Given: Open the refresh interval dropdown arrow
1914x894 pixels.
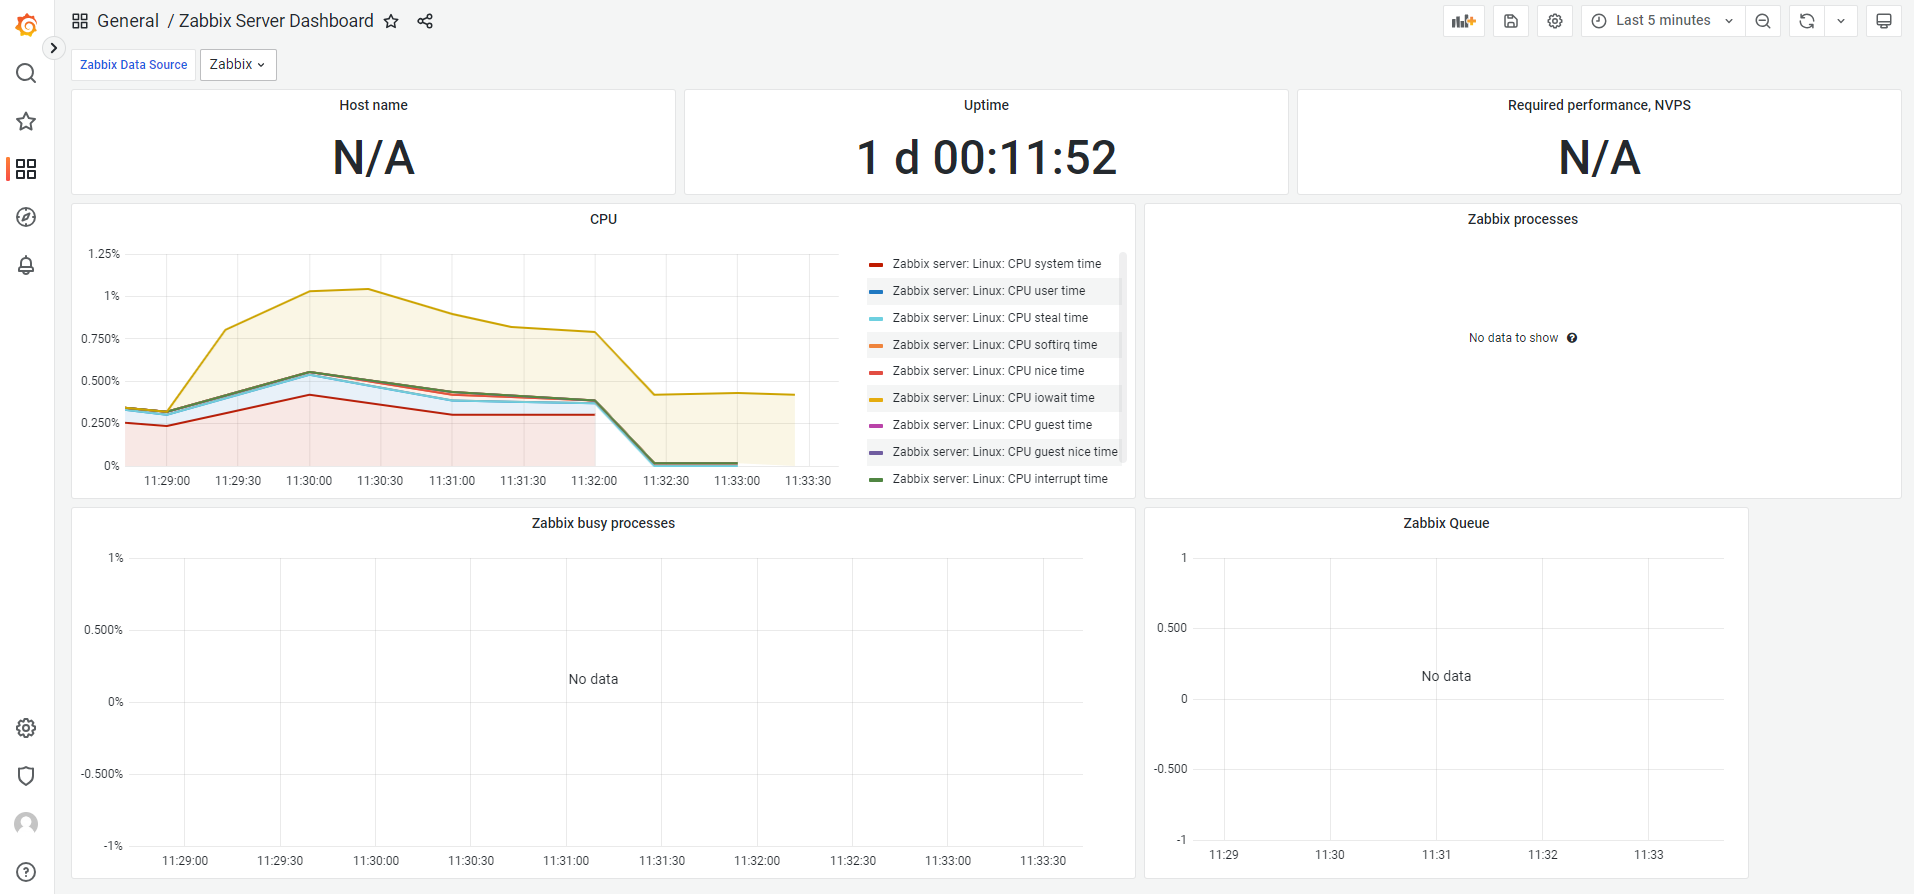Looking at the screenshot, I should point(1841,21).
